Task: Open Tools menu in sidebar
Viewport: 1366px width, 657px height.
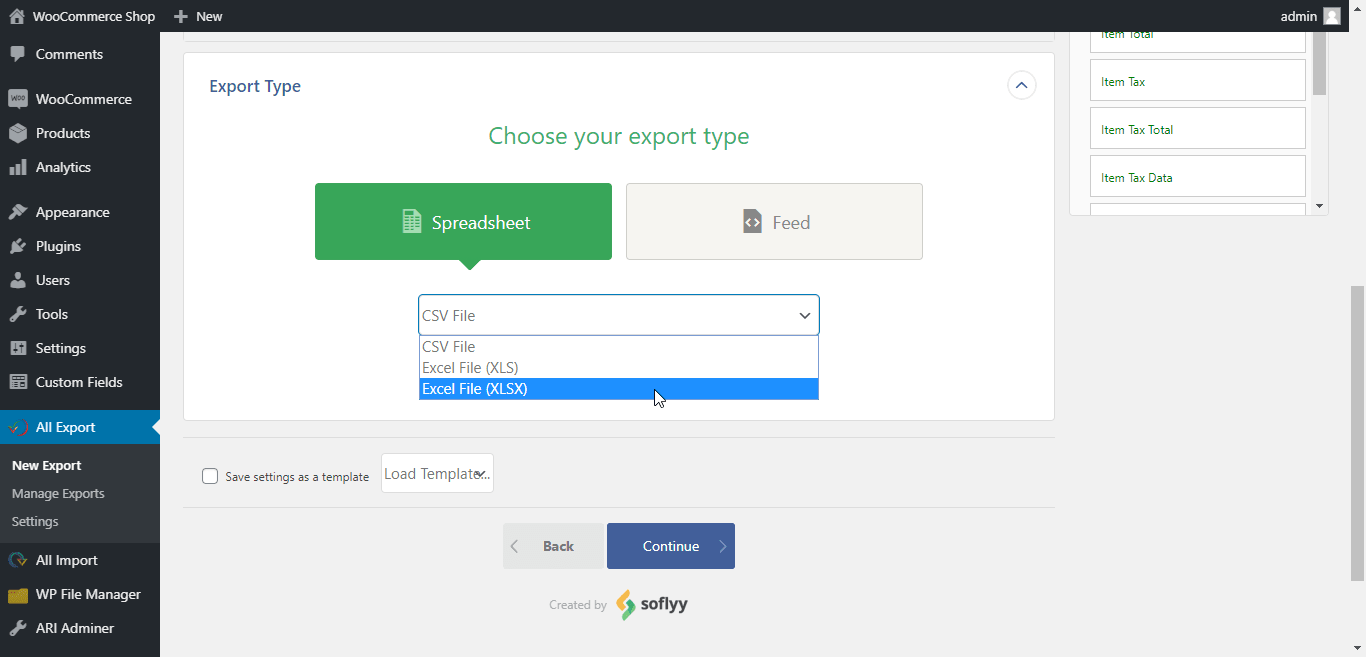Action: [x=80, y=314]
